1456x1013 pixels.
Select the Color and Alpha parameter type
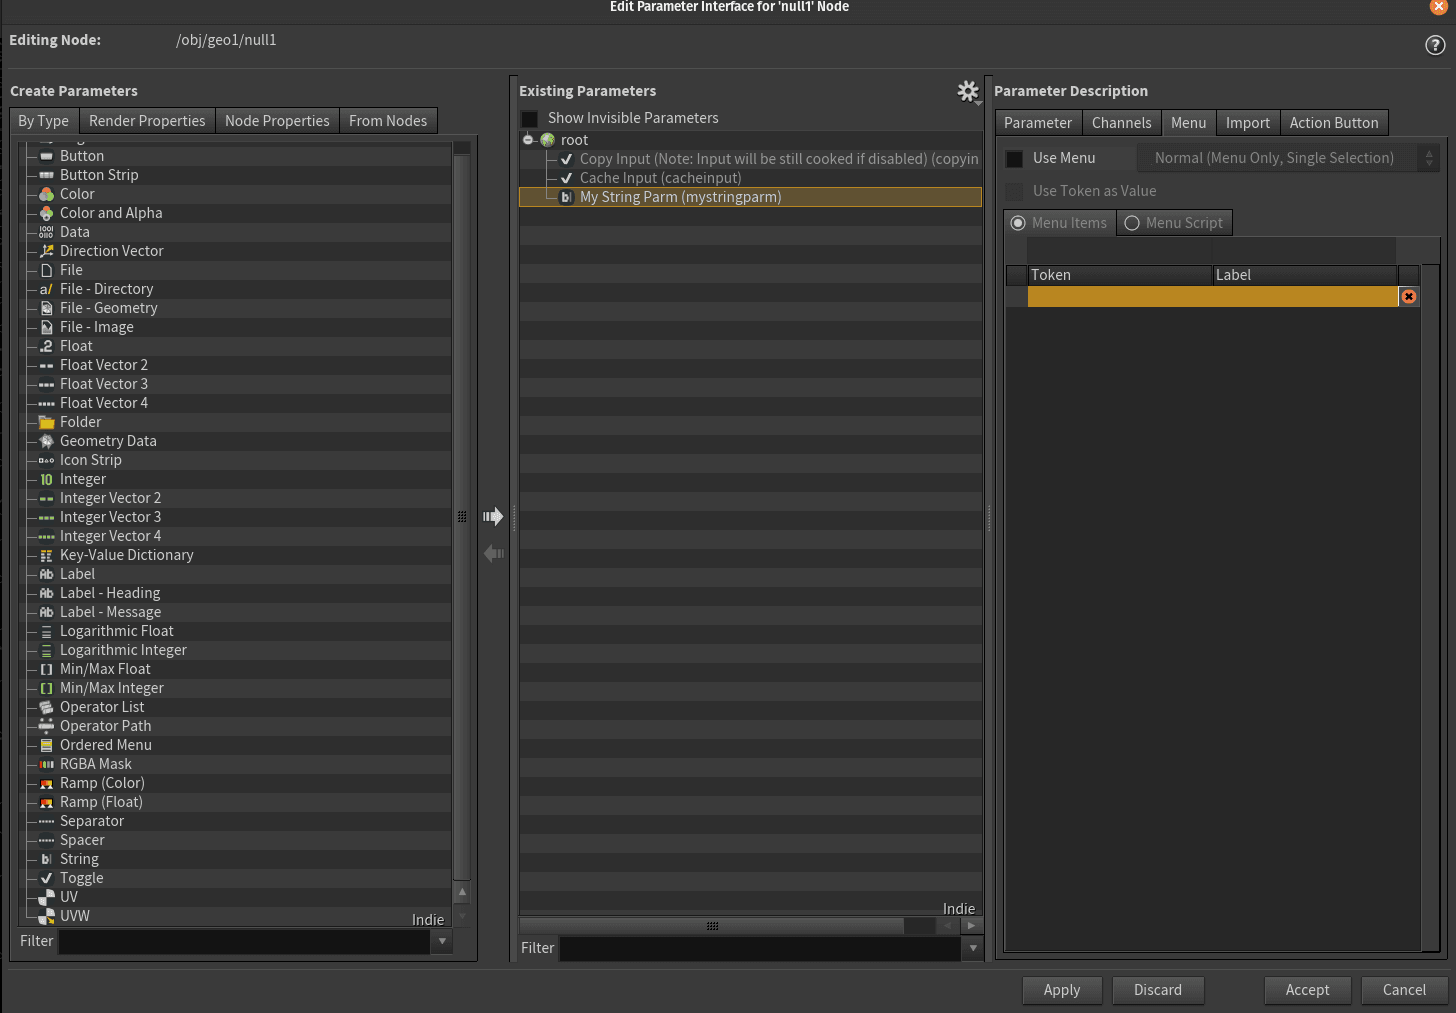click(110, 213)
